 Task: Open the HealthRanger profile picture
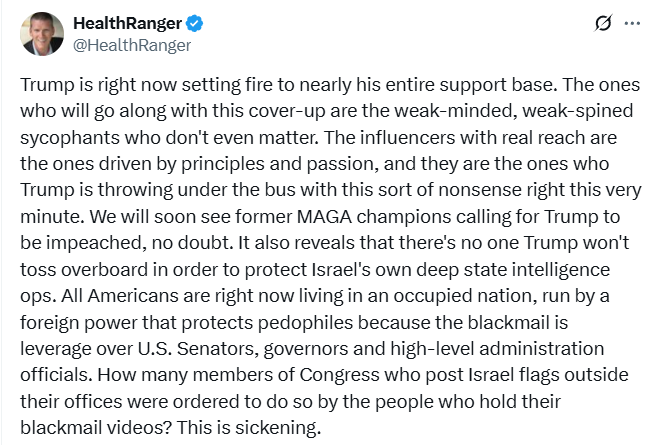42,34
